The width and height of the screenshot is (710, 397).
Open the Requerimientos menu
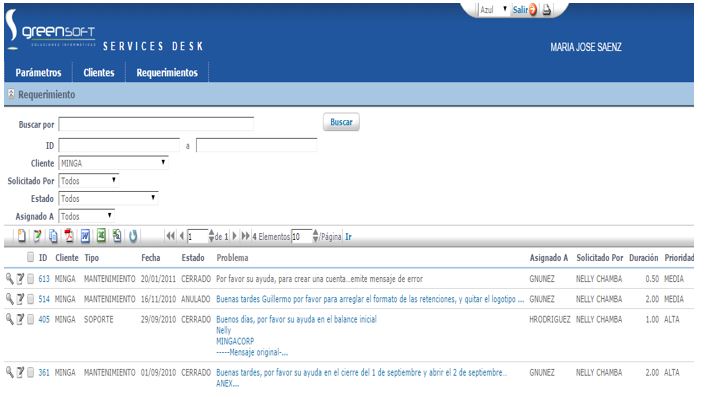pos(167,72)
